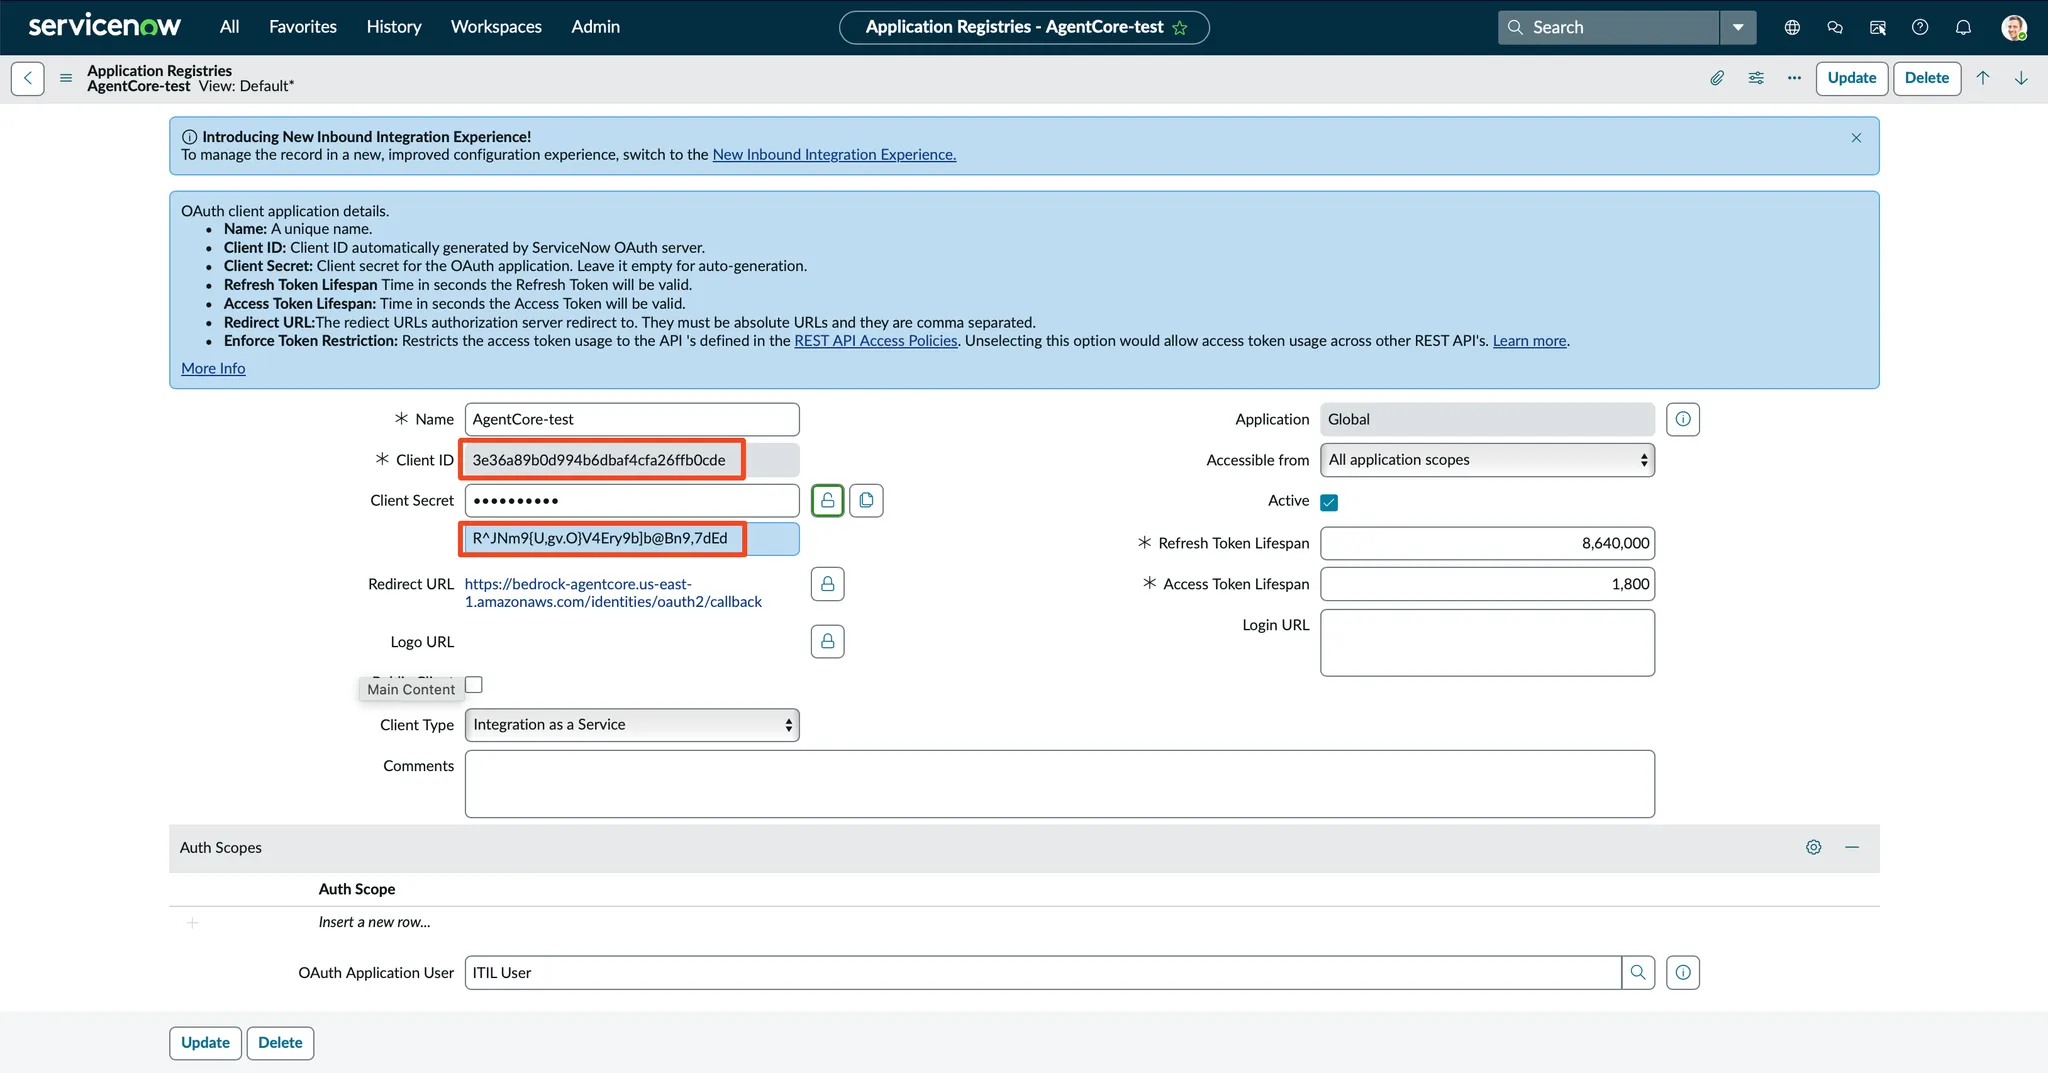Click the Client Secret password field
The height and width of the screenshot is (1073, 2048).
click(632, 500)
